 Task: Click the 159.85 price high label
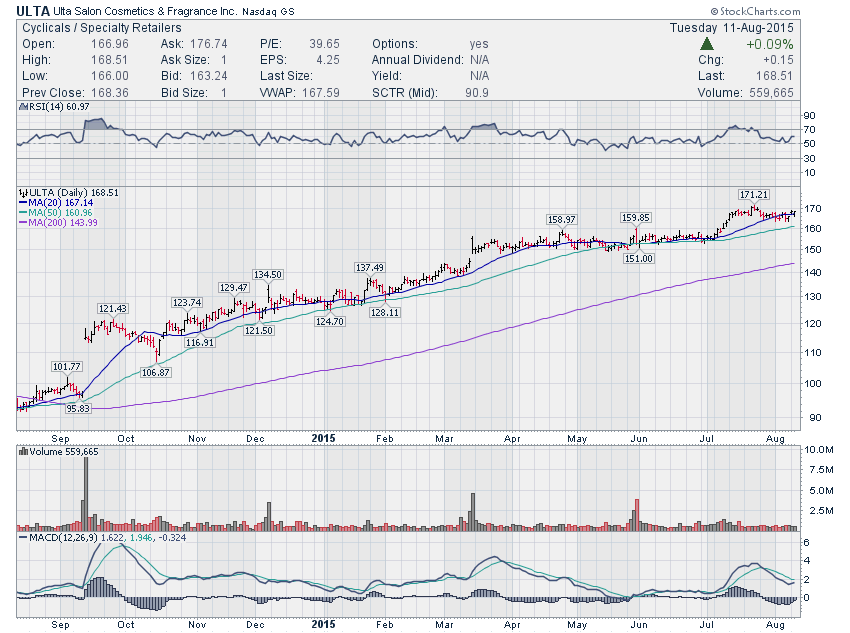pos(635,217)
